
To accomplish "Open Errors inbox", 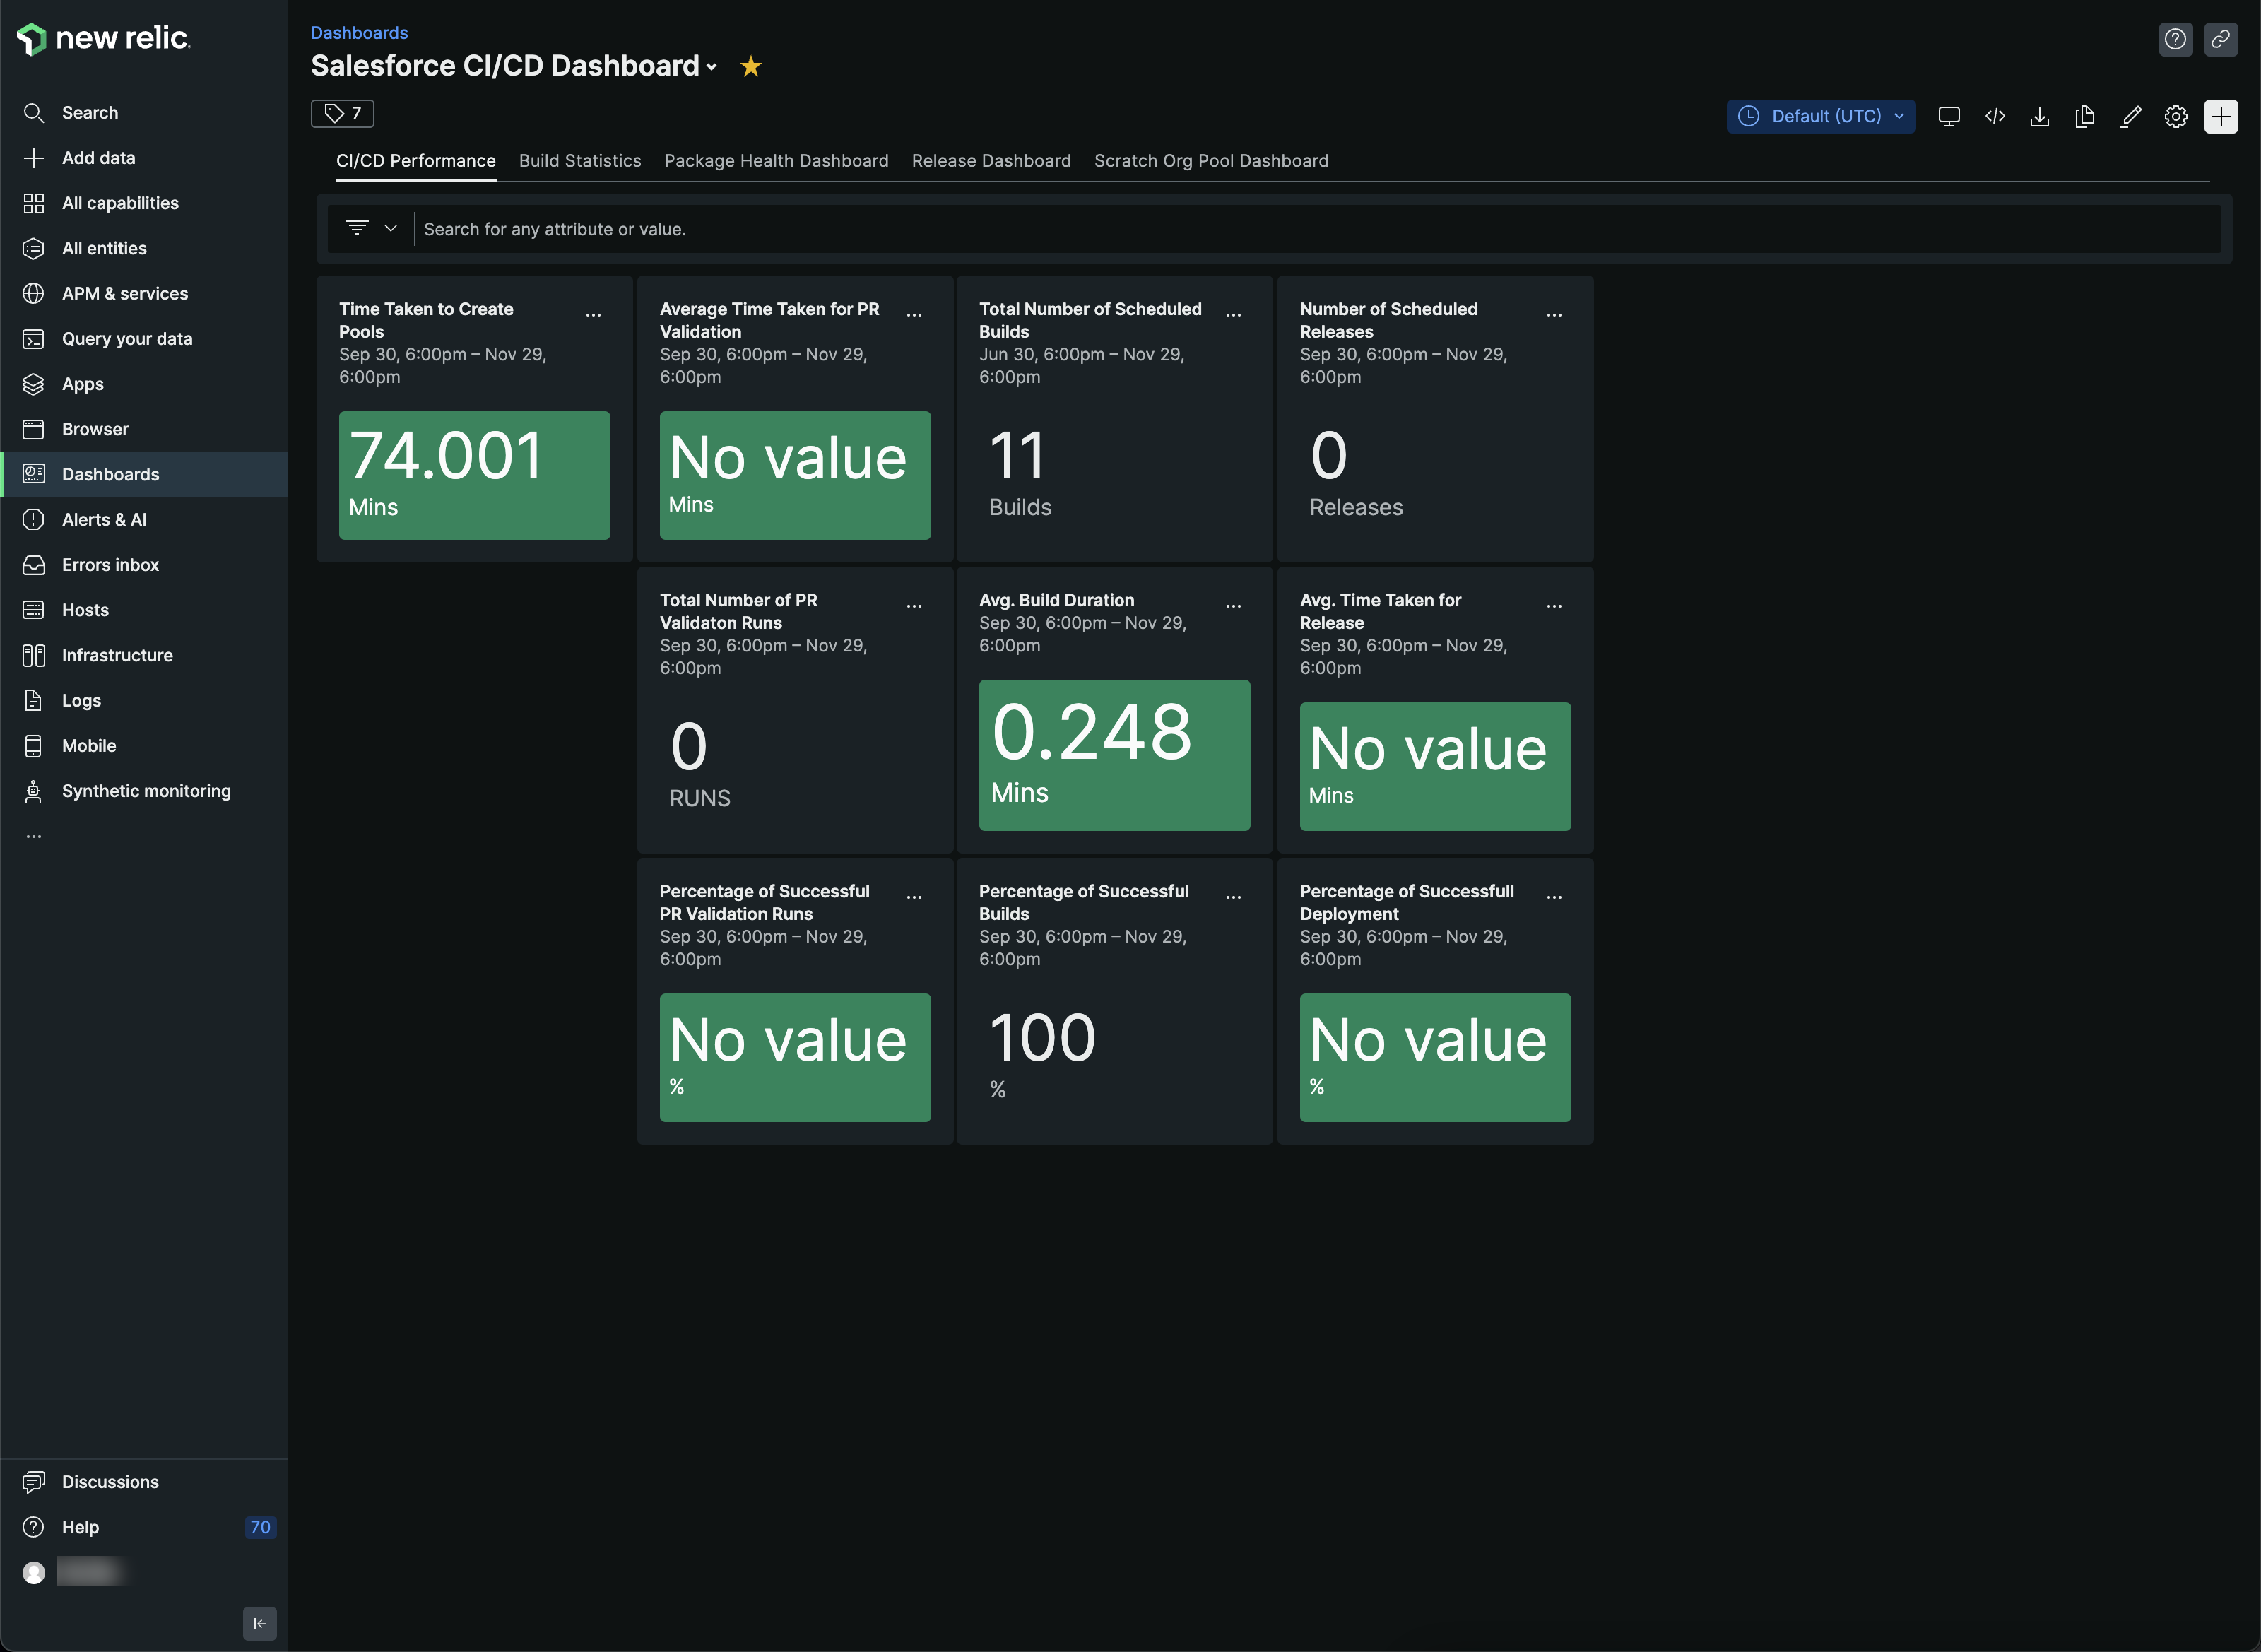I will click(144, 565).
